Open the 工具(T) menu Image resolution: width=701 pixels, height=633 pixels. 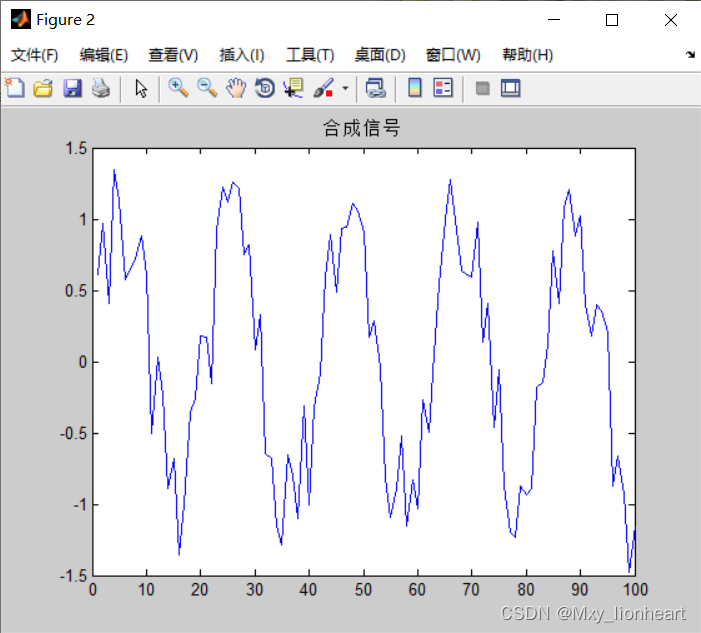tap(310, 55)
